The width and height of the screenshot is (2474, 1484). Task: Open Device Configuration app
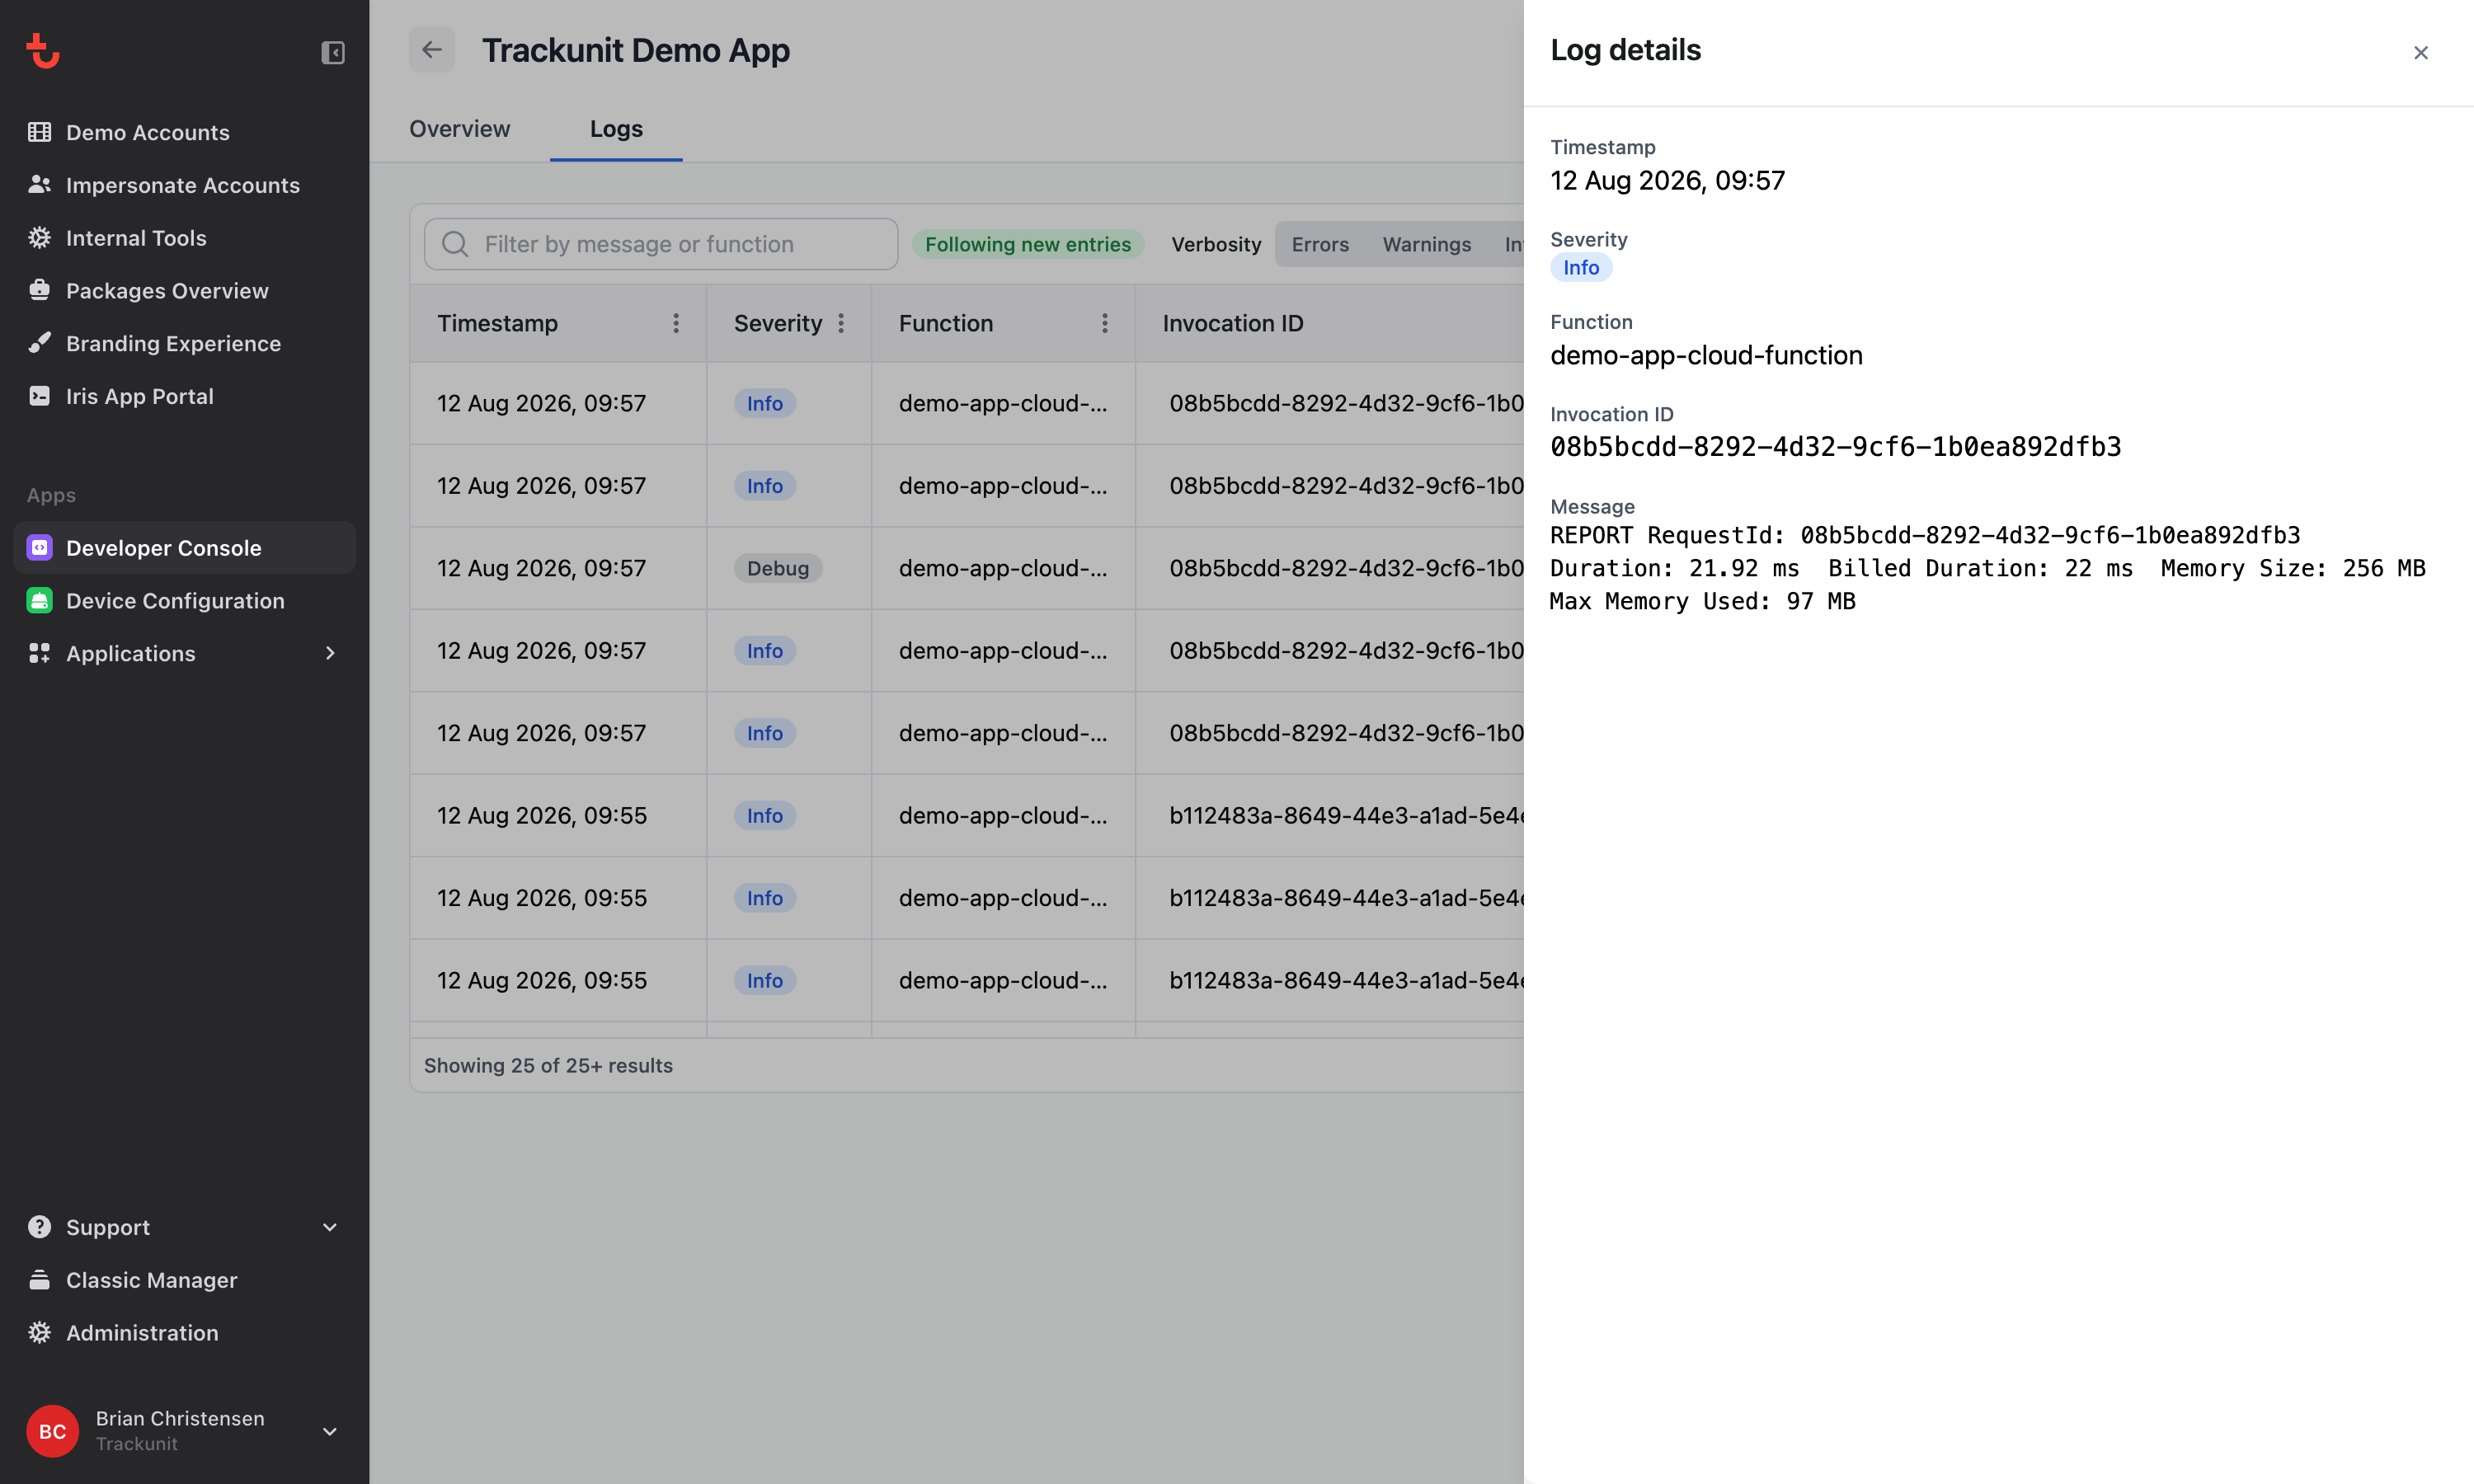[185, 600]
